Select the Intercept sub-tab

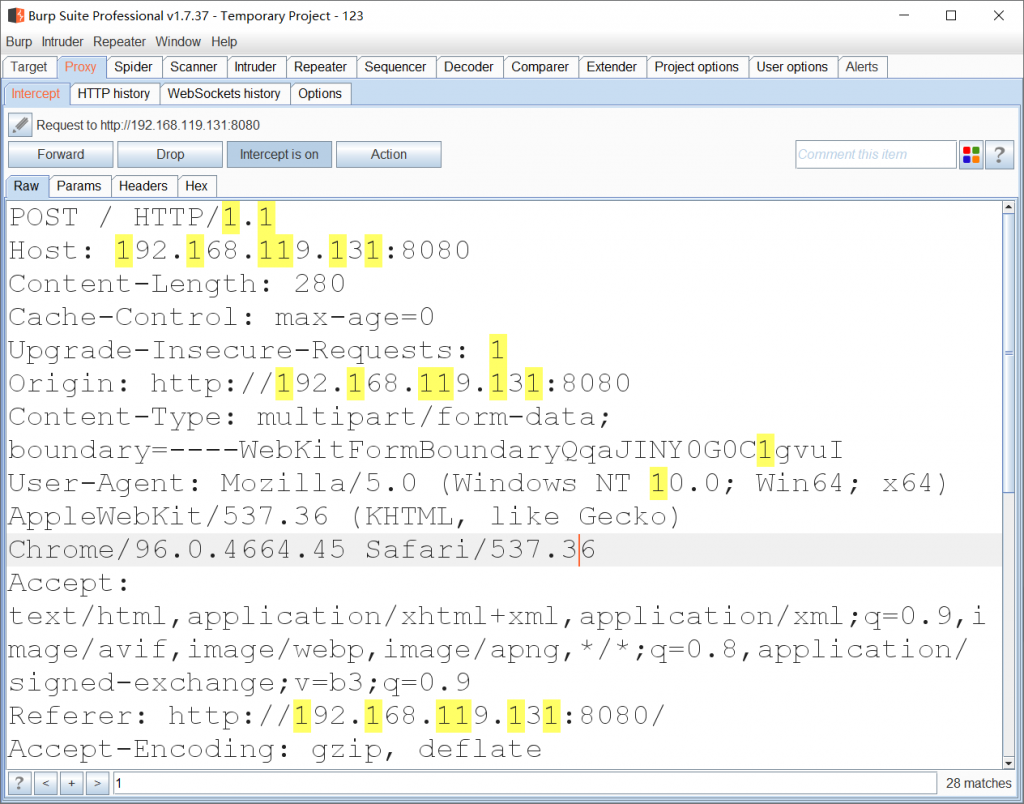click(x=36, y=93)
